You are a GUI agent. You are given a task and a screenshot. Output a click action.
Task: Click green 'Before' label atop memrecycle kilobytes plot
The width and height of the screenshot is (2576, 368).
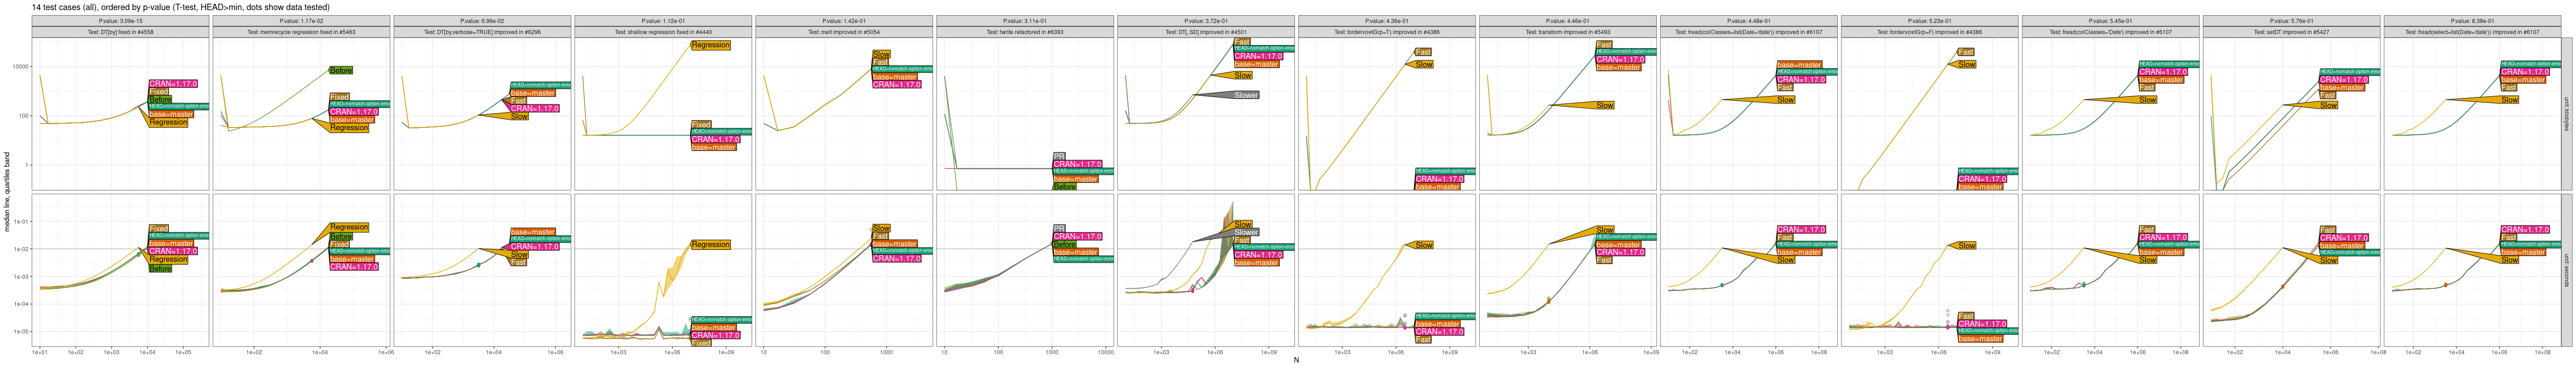(x=341, y=70)
